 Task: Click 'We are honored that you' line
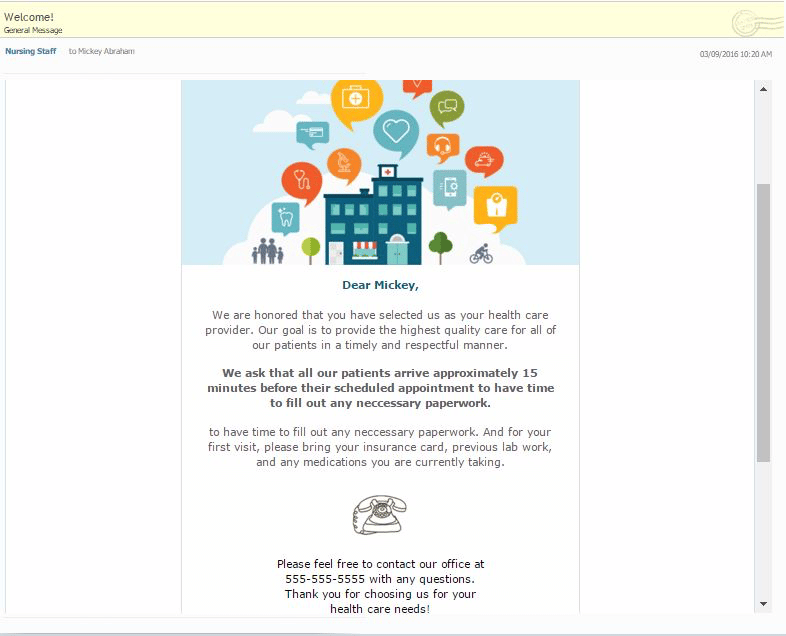380,315
